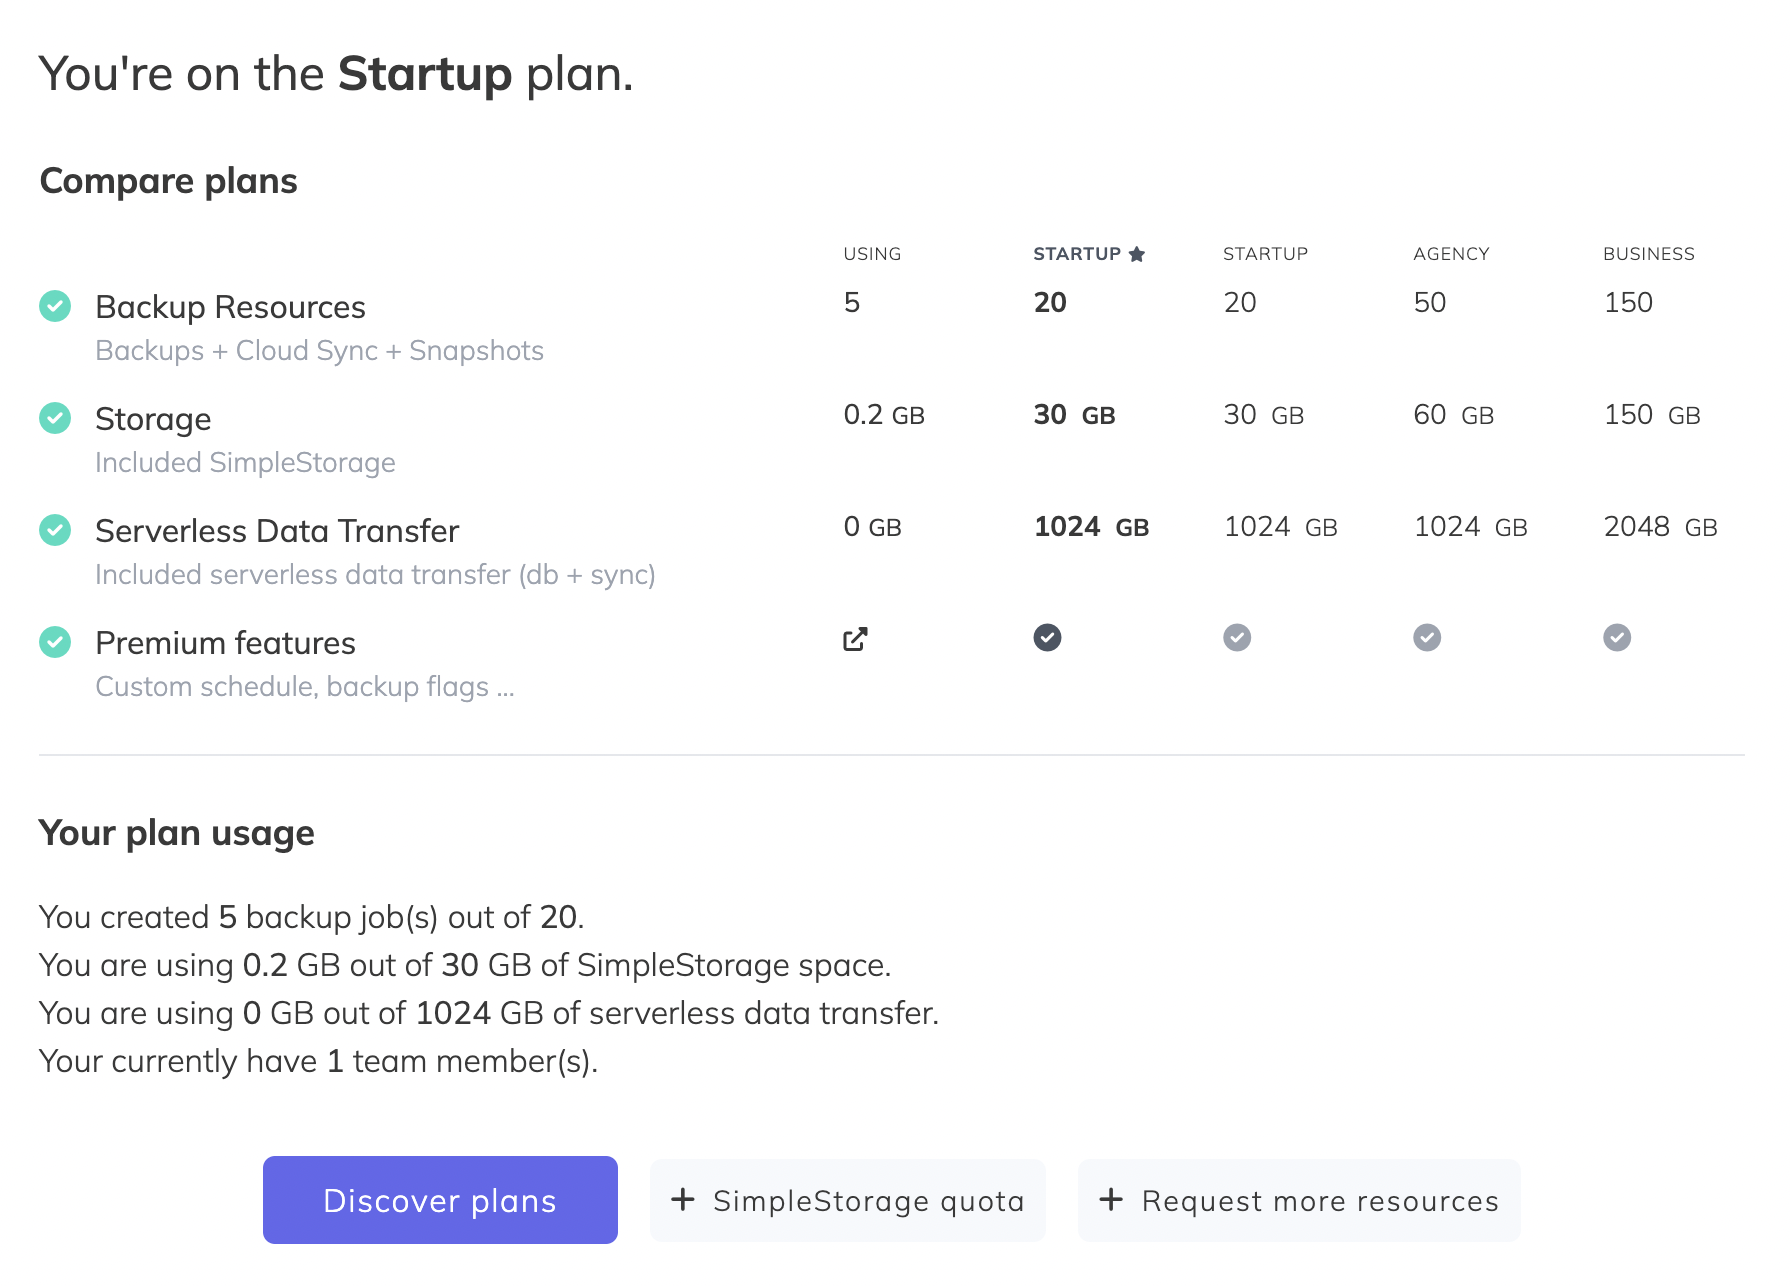Screen dimensions: 1790x1286
Task: Click the Serverless Data Transfer row title
Action: [277, 531]
